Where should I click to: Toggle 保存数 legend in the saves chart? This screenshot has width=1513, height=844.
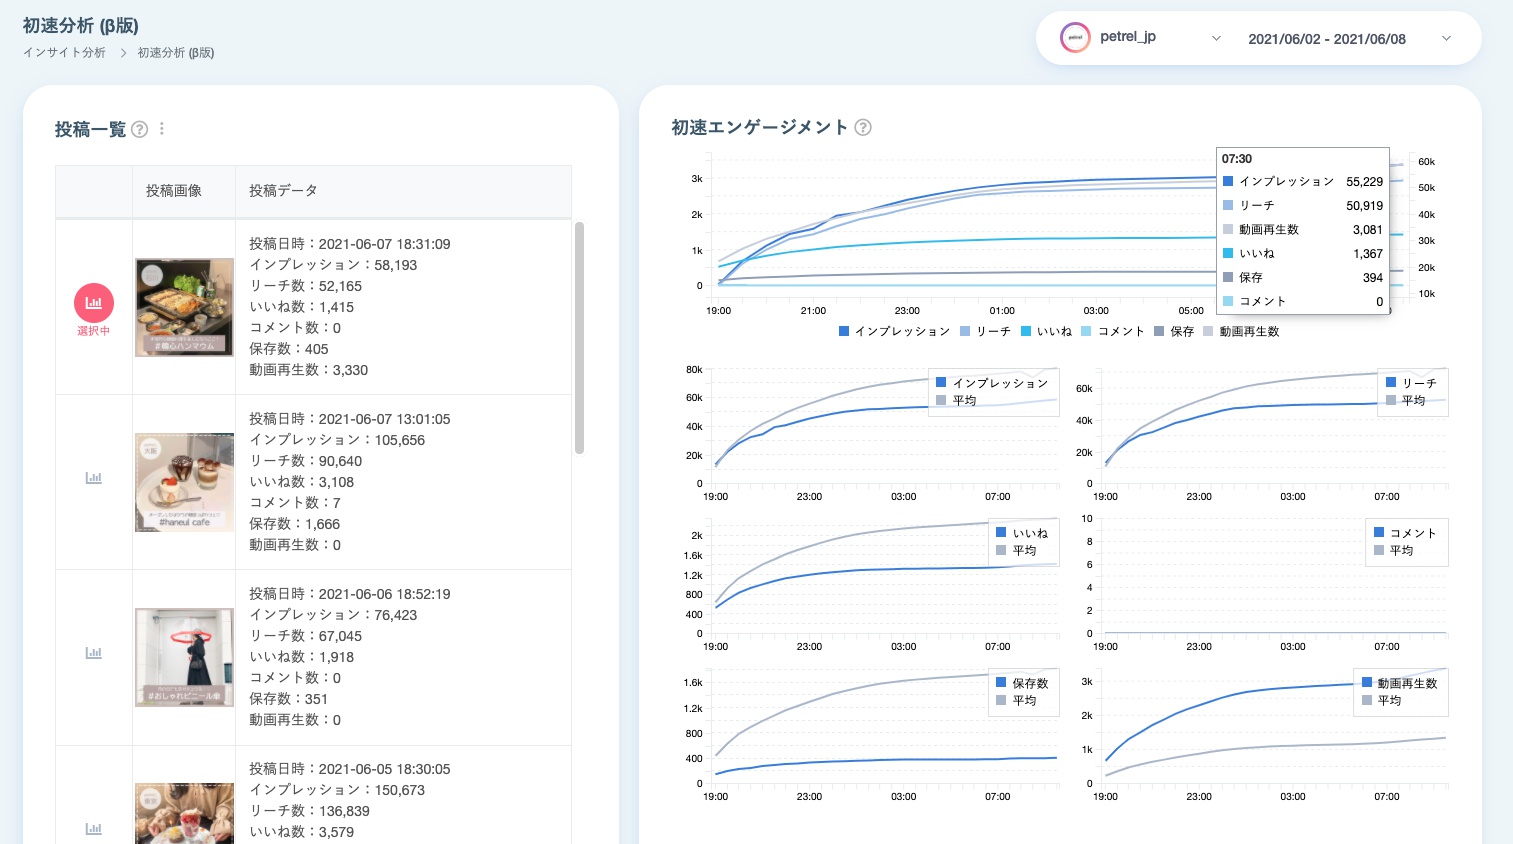coord(1022,683)
